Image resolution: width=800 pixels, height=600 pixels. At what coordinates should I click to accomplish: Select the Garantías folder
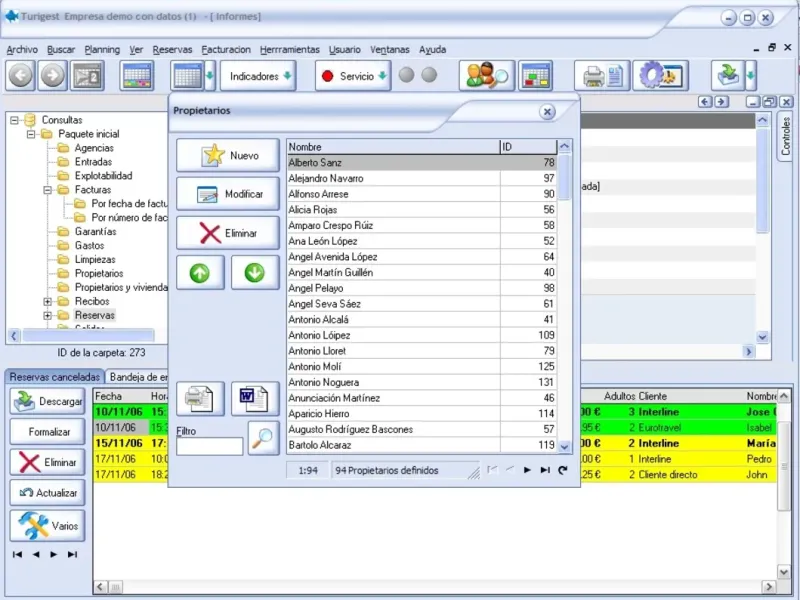click(95, 232)
